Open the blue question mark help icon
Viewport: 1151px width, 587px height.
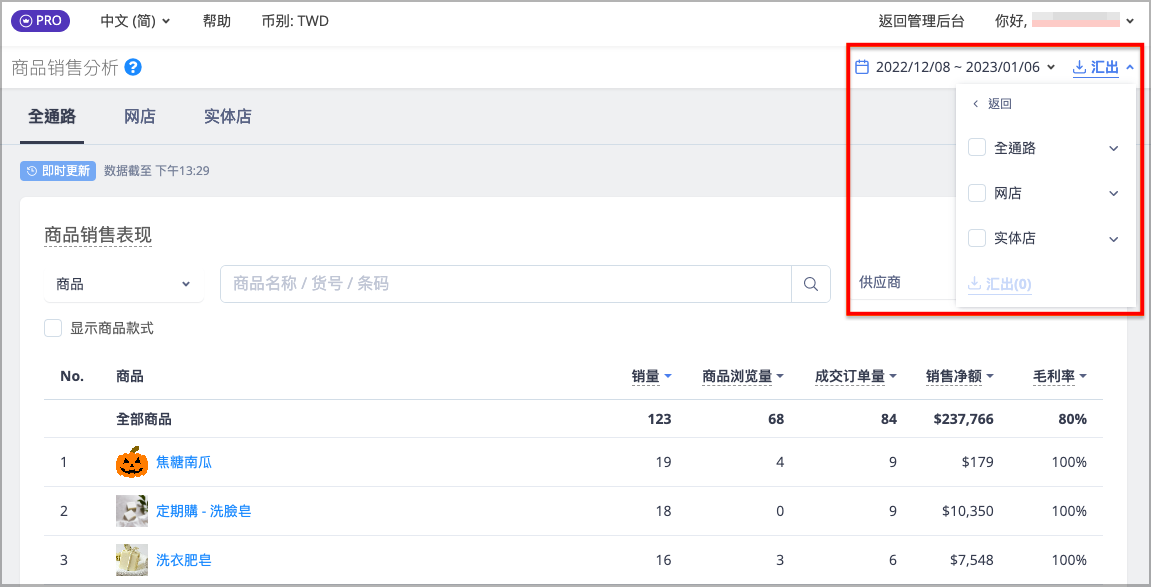pos(133,68)
